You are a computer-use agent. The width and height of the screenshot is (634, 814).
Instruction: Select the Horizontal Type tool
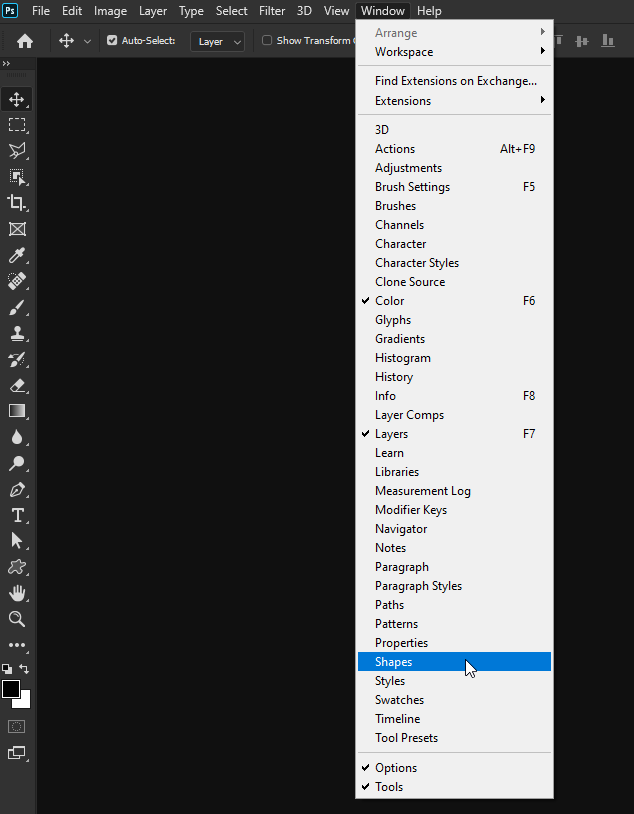(x=17, y=515)
